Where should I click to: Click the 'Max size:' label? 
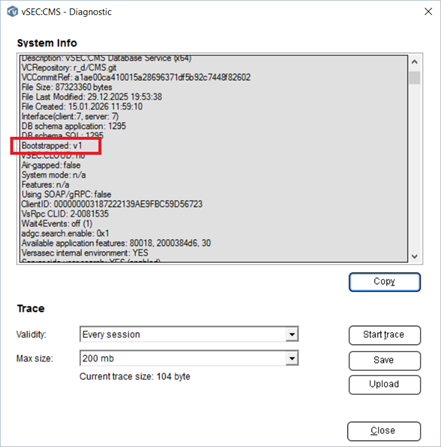click(x=35, y=359)
